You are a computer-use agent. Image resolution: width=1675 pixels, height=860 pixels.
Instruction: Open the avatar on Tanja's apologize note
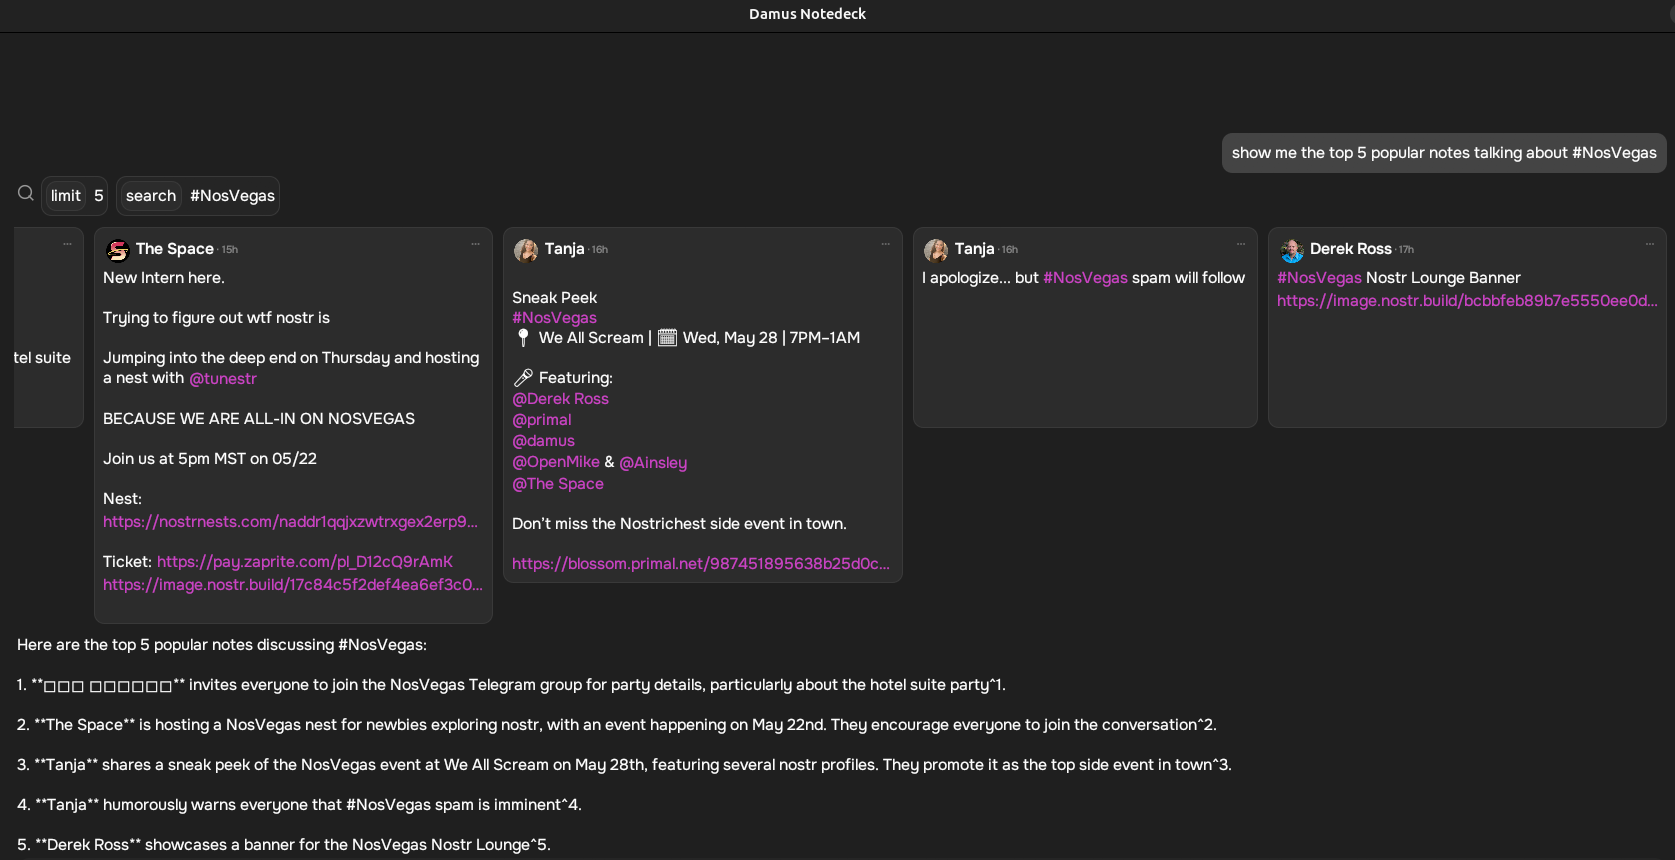[x=936, y=250]
